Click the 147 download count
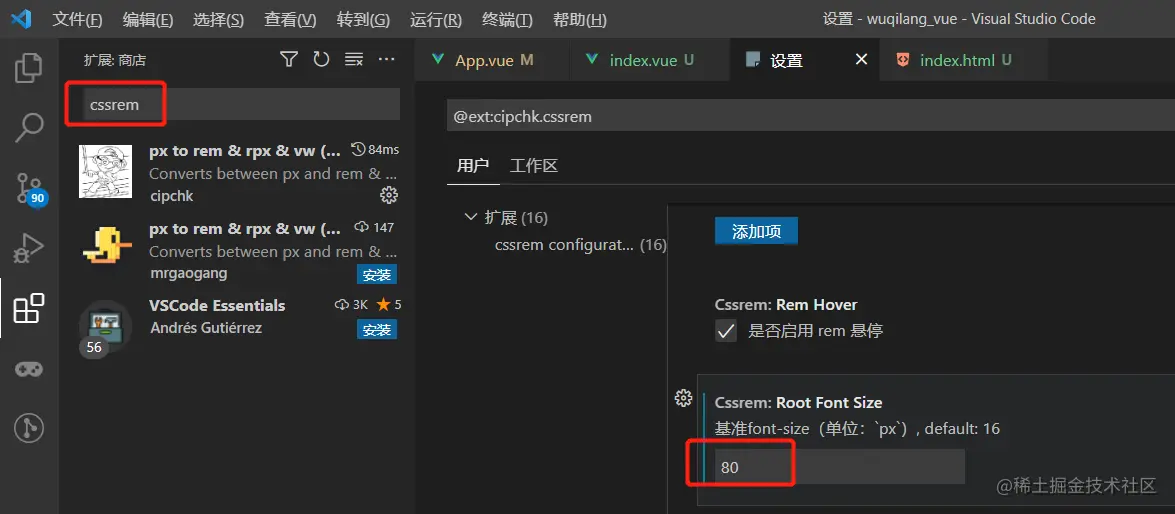 click(x=374, y=227)
